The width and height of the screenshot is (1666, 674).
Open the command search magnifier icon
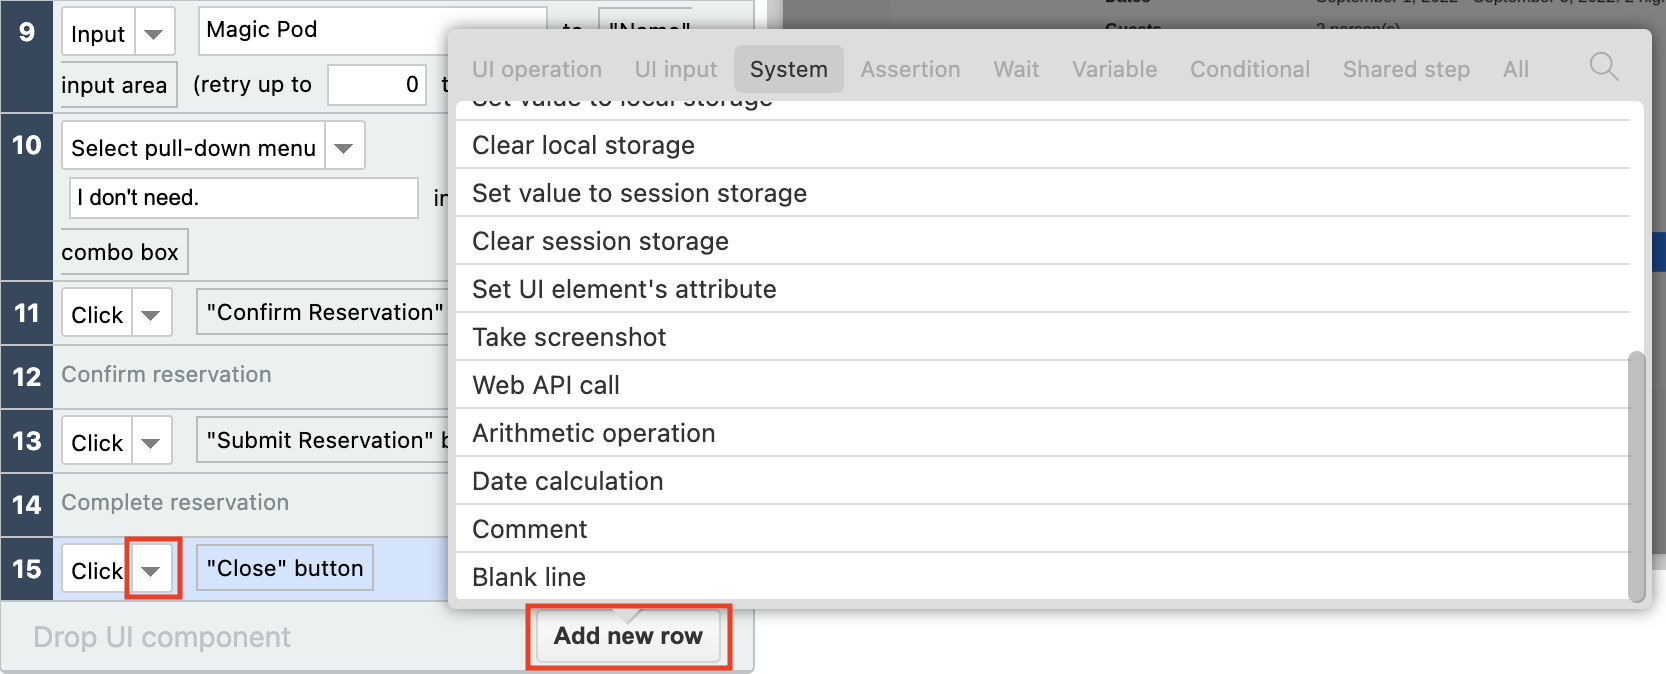(x=1604, y=67)
